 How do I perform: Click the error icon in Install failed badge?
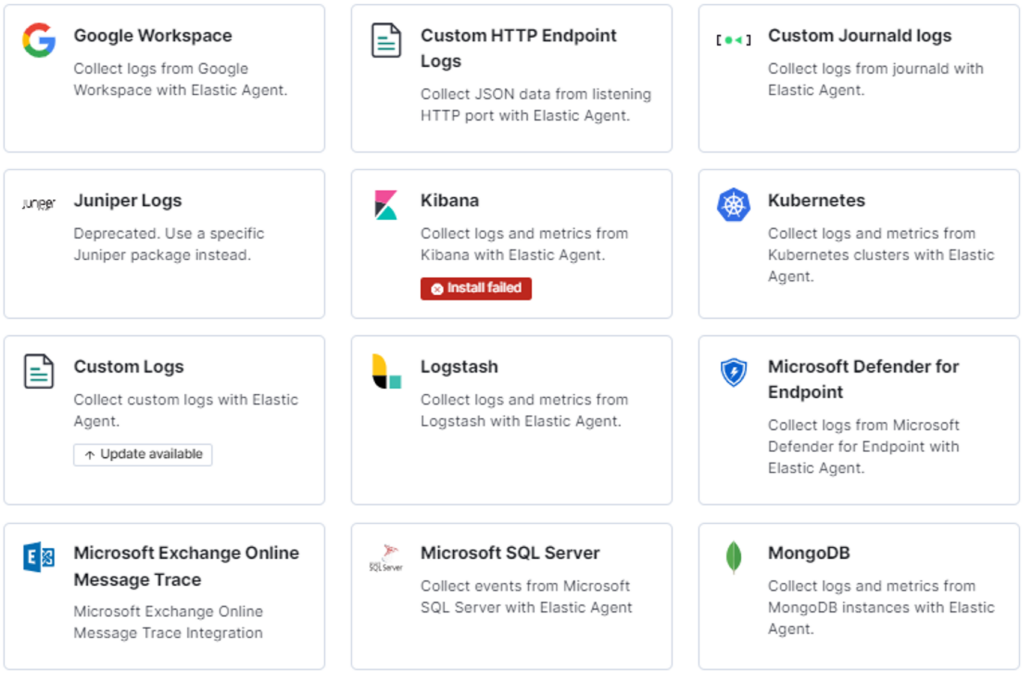[437, 289]
